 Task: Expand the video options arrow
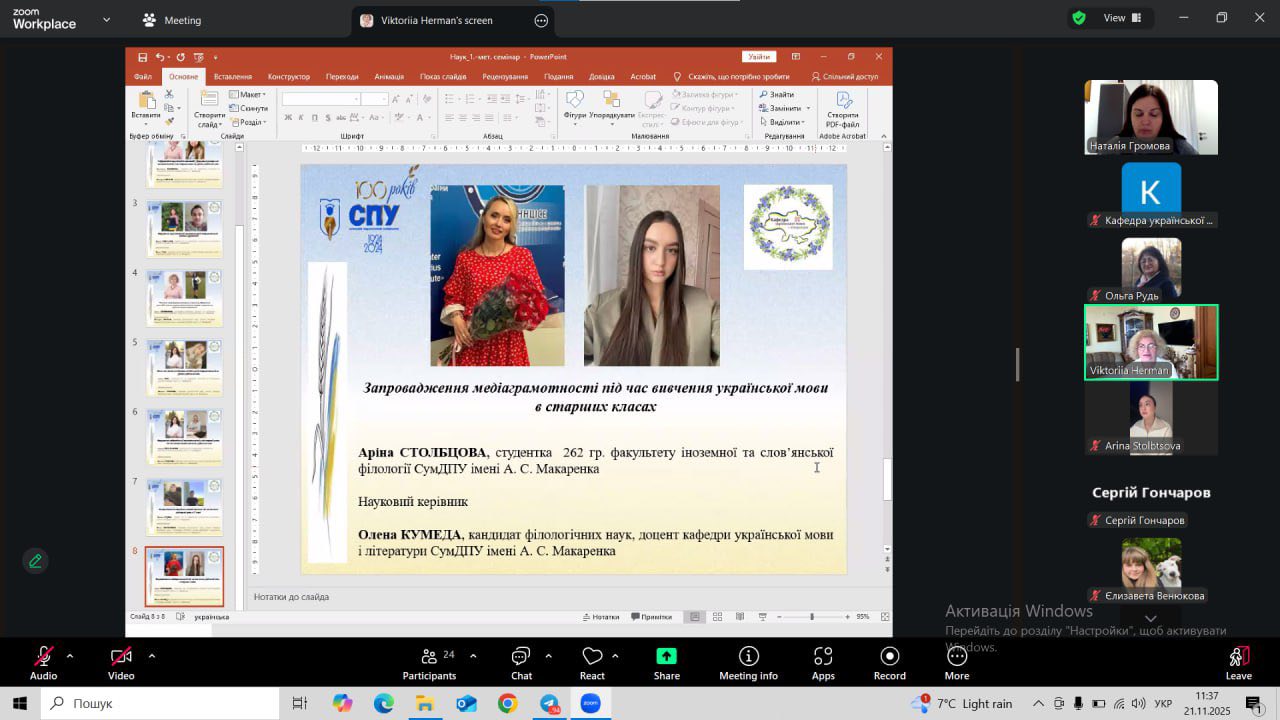pyautogui.click(x=152, y=656)
